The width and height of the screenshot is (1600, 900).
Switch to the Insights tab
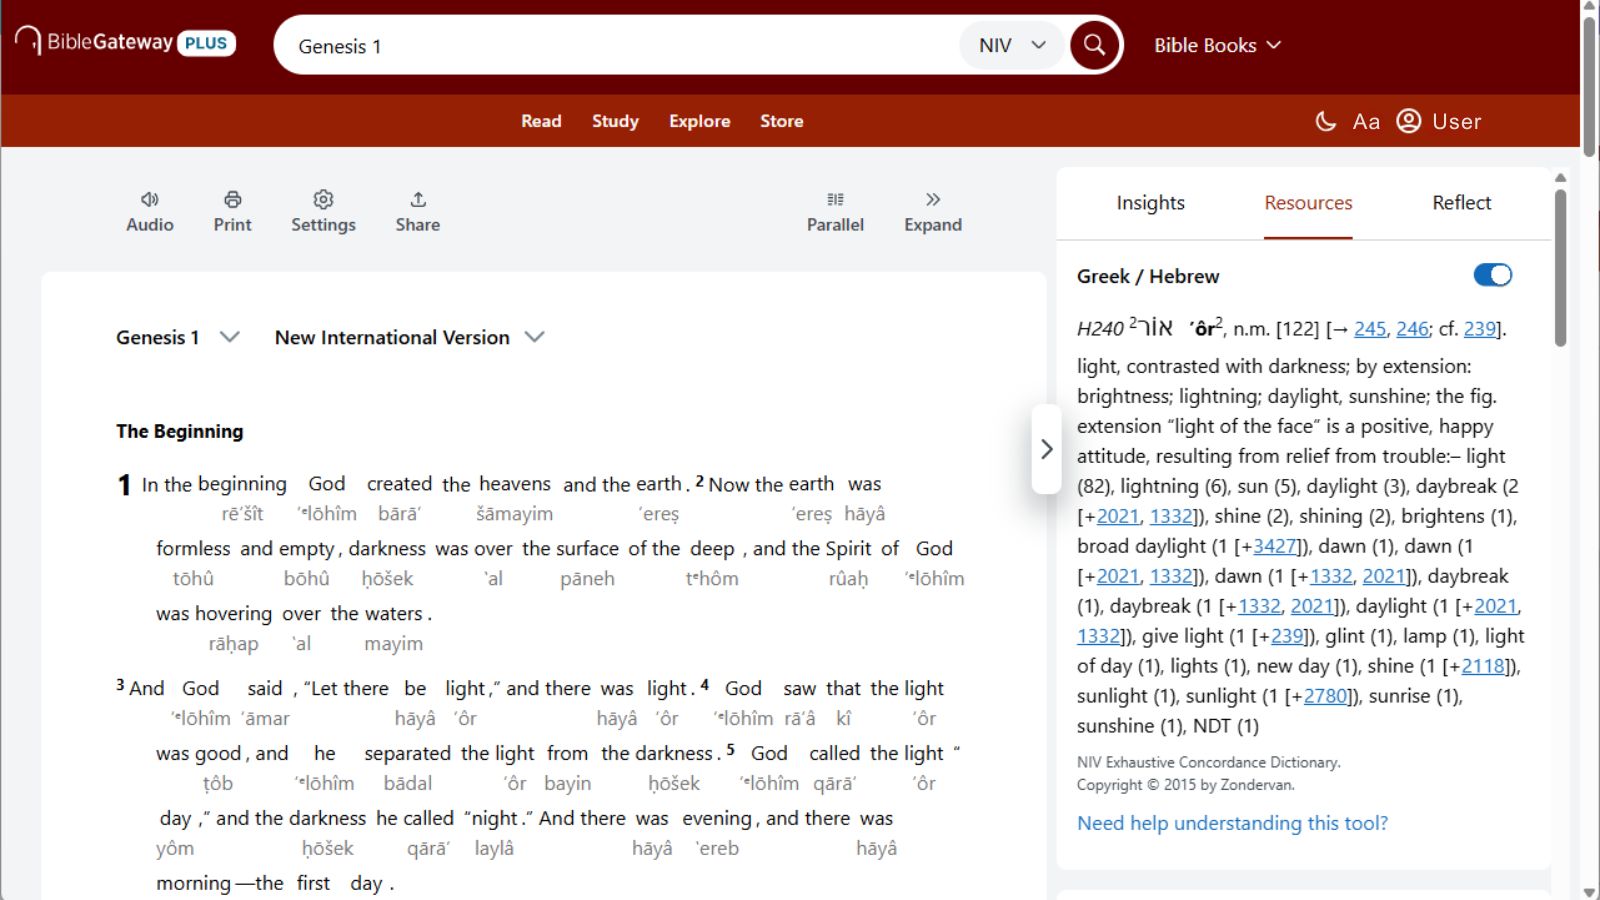click(x=1151, y=203)
